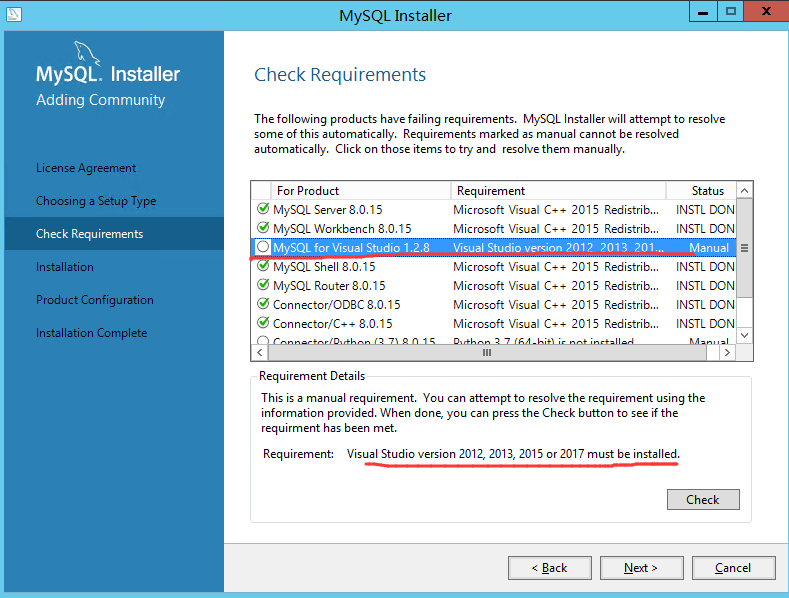Click the requirement cell for MySQL Router 8.0.15
The image size is (789, 598).
pos(556,286)
